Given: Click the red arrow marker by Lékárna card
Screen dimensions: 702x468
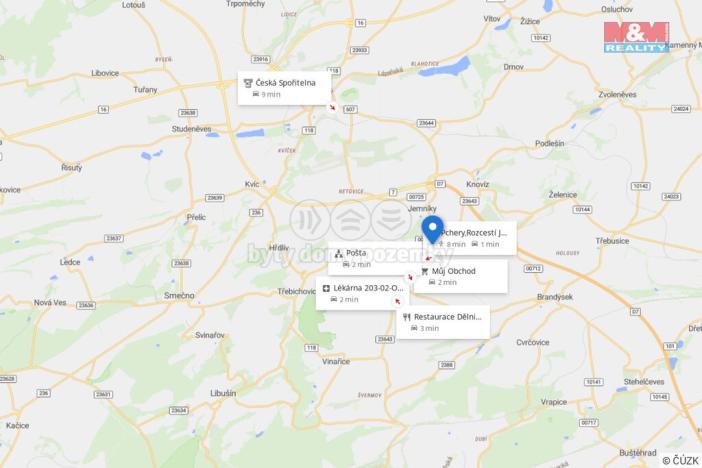Looking at the screenshot, I should (x=398, y=301).
